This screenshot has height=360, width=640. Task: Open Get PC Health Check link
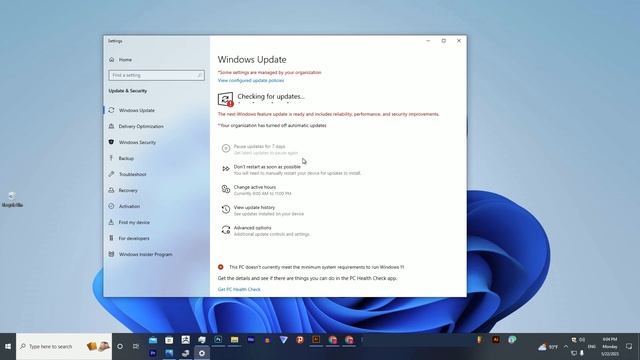pyautogui.click(x=239, y=289)
